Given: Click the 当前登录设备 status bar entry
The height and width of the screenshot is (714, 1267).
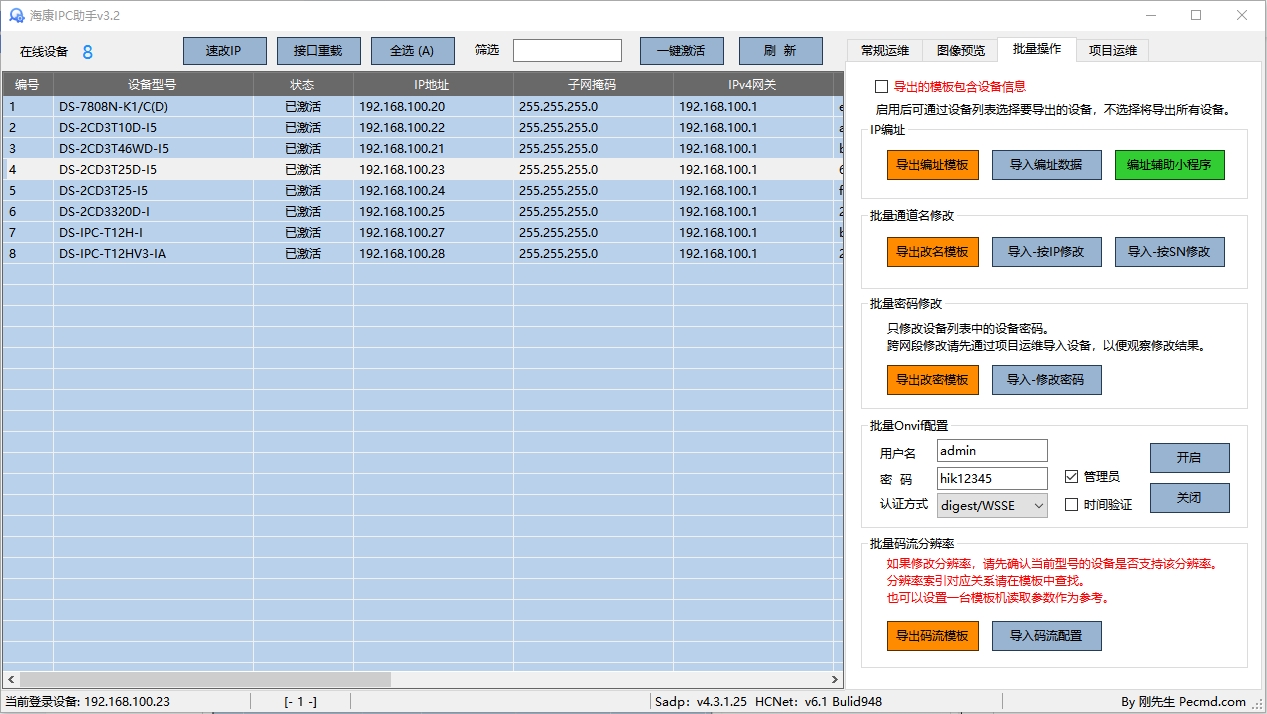Looking at the screenshot, I should click(x=88, y=702).
